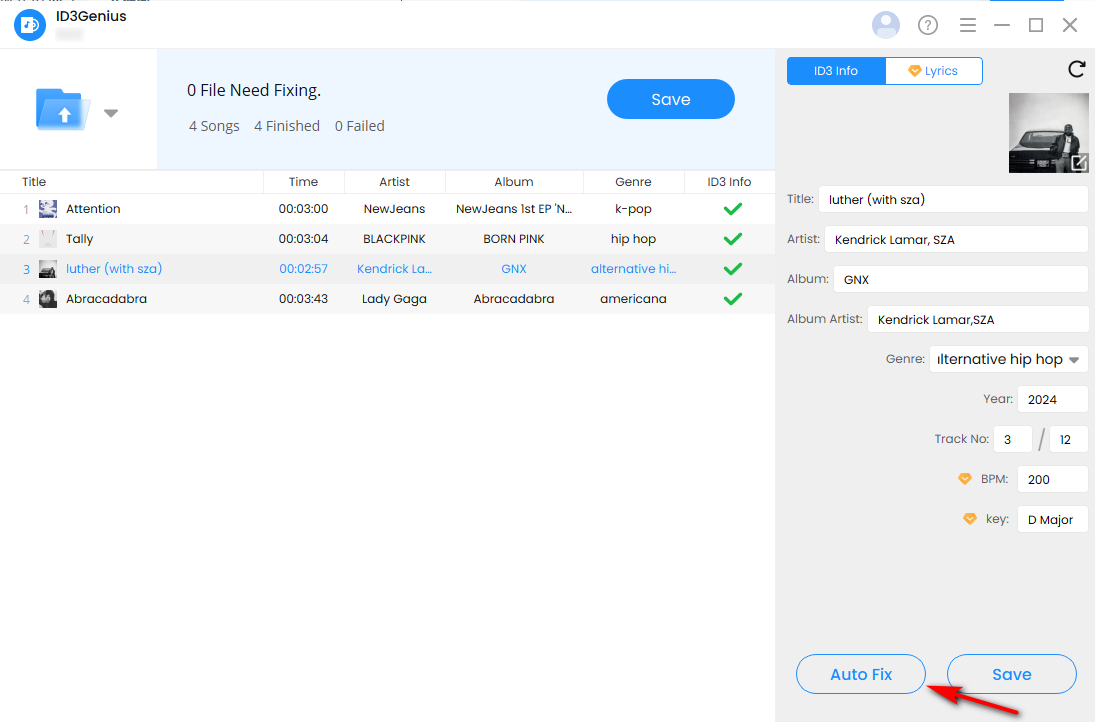Click the top Save button
Viewport: 1095px width, 722px height.
670,99
